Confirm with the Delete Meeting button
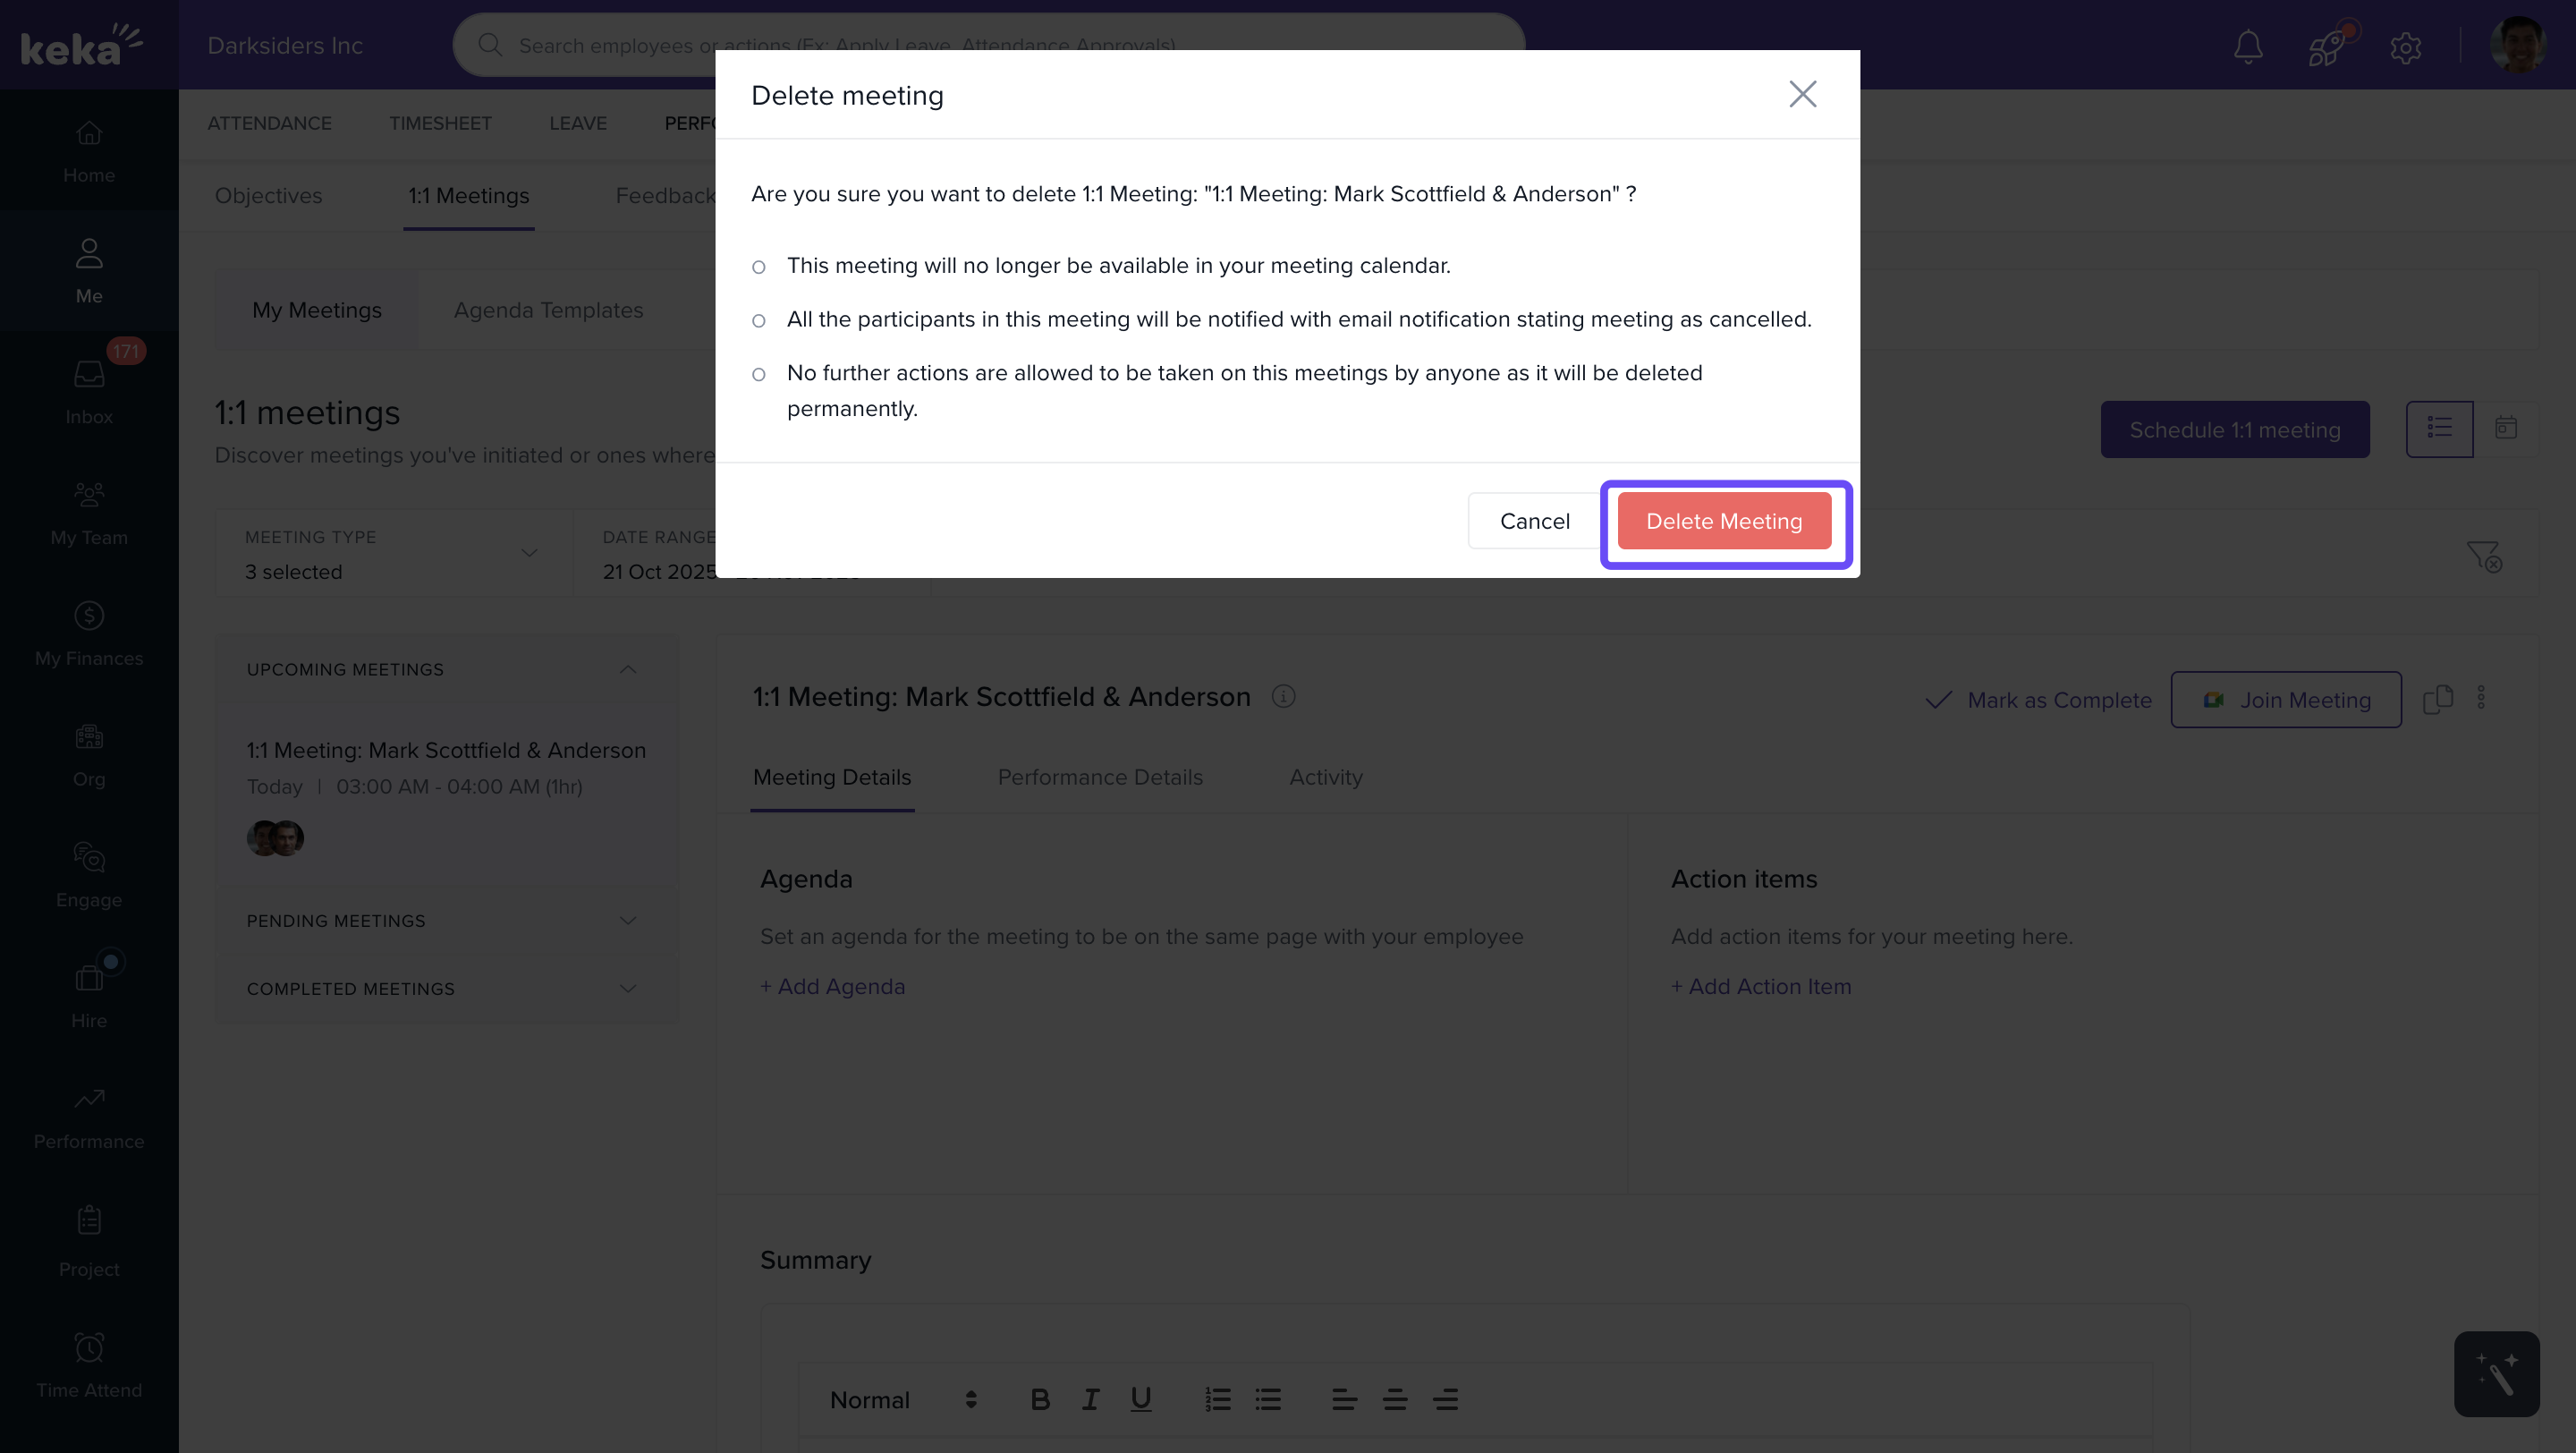 pos(1724,521)
